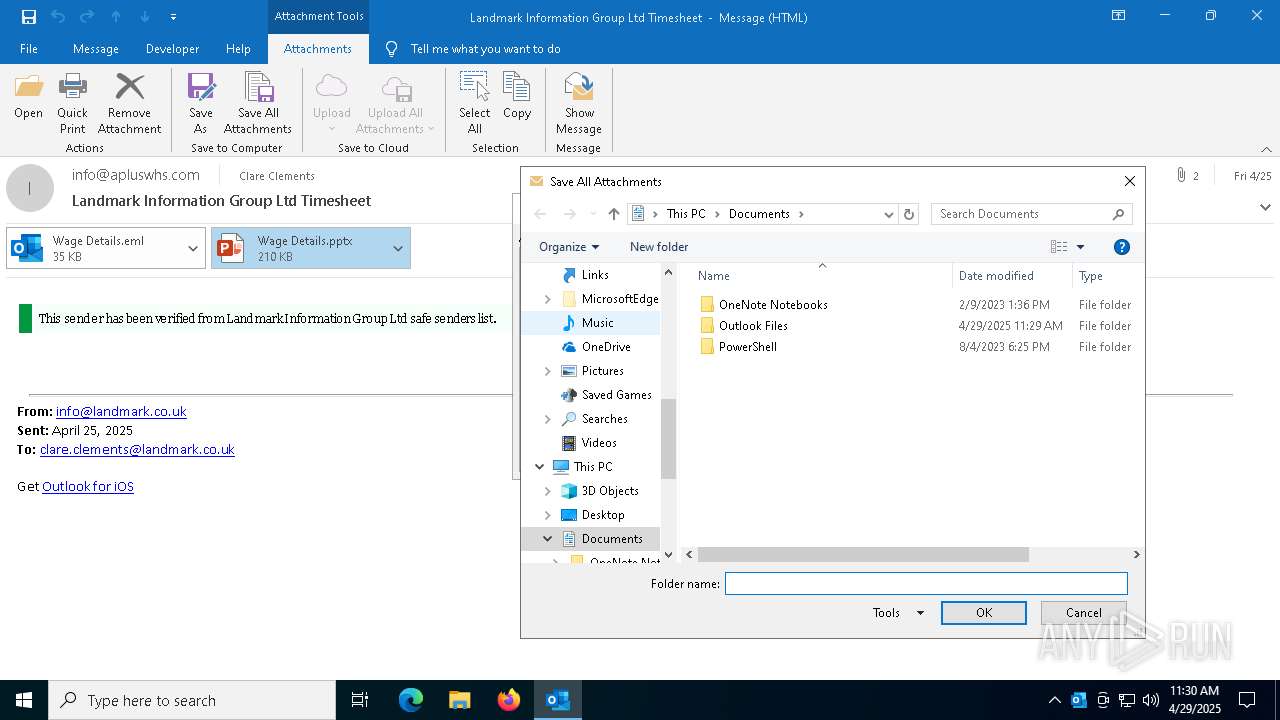Click the Folder name input field
The image size is (1280, 720).
pos(926,583)
